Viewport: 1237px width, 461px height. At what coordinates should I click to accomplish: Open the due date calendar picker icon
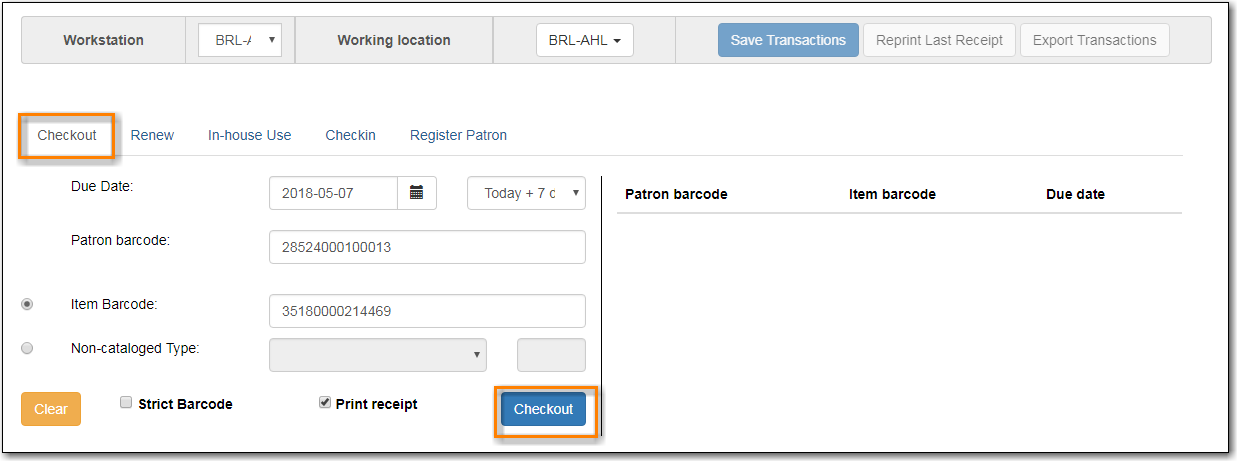tap(416, 193)
